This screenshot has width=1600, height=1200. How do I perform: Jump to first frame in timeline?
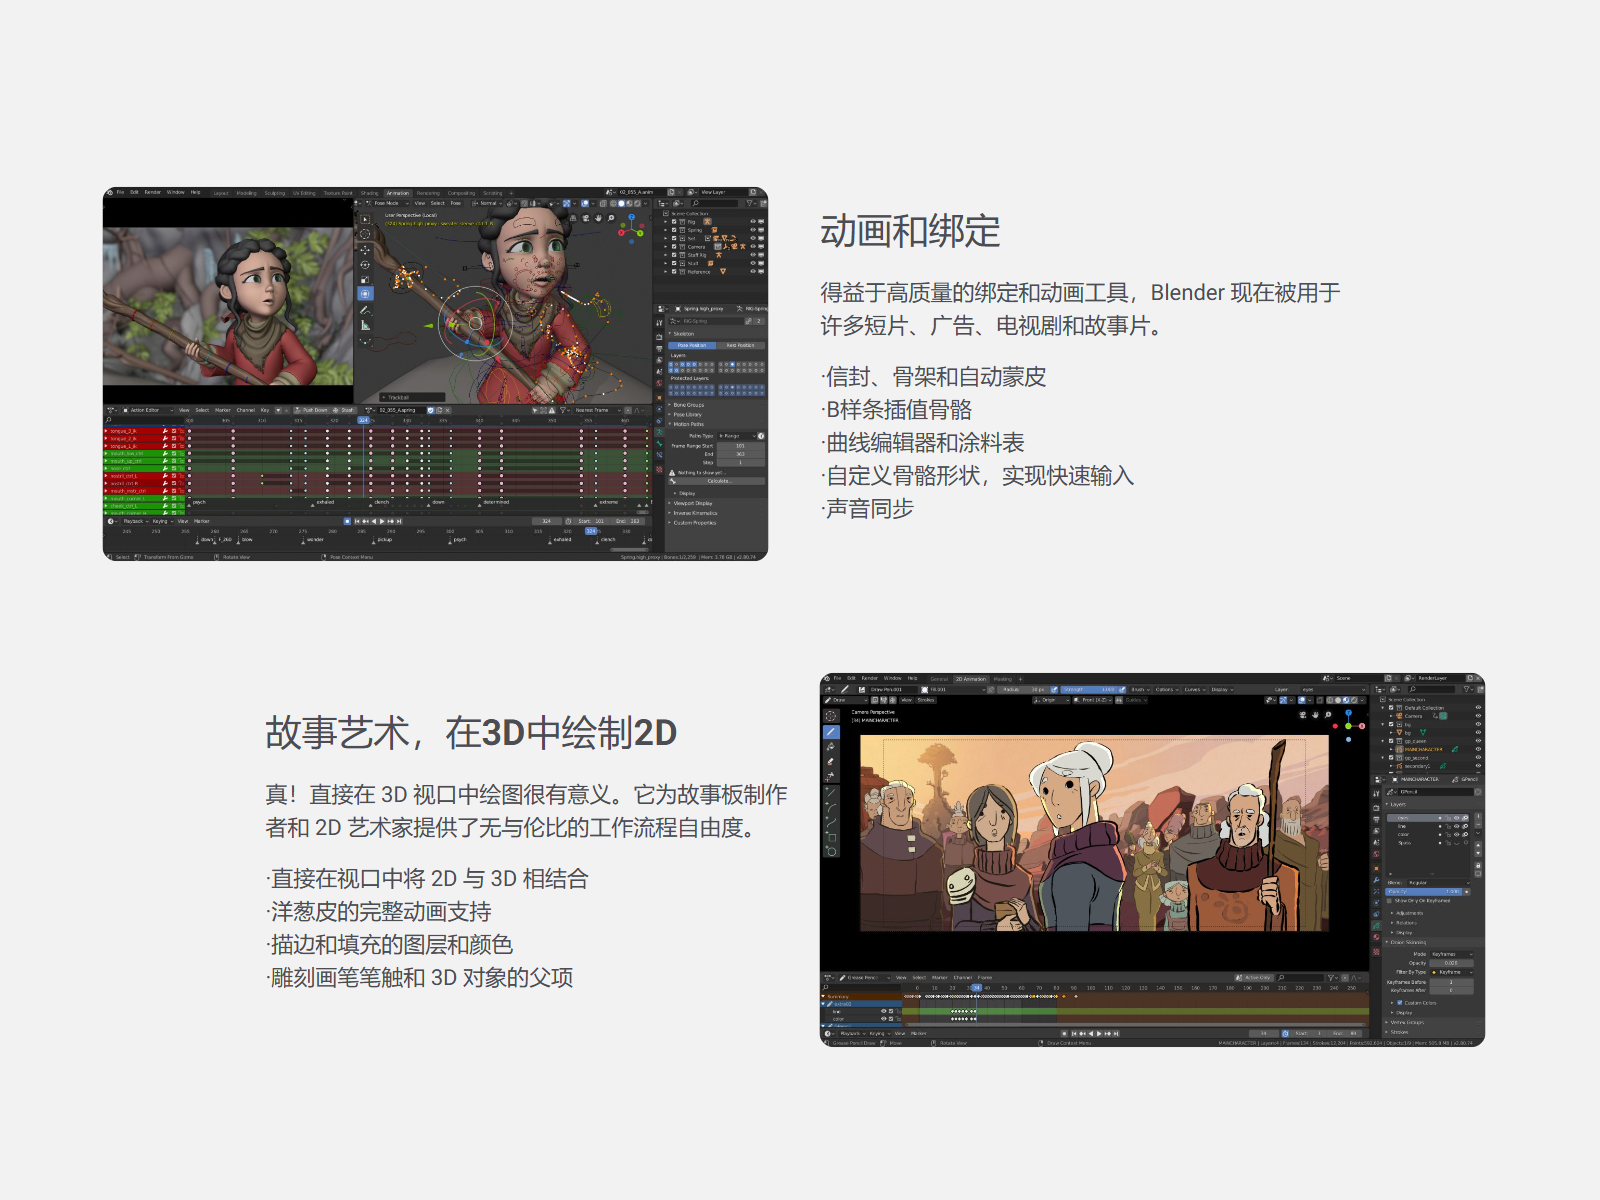pyautogui.click(x=357, y=521)
